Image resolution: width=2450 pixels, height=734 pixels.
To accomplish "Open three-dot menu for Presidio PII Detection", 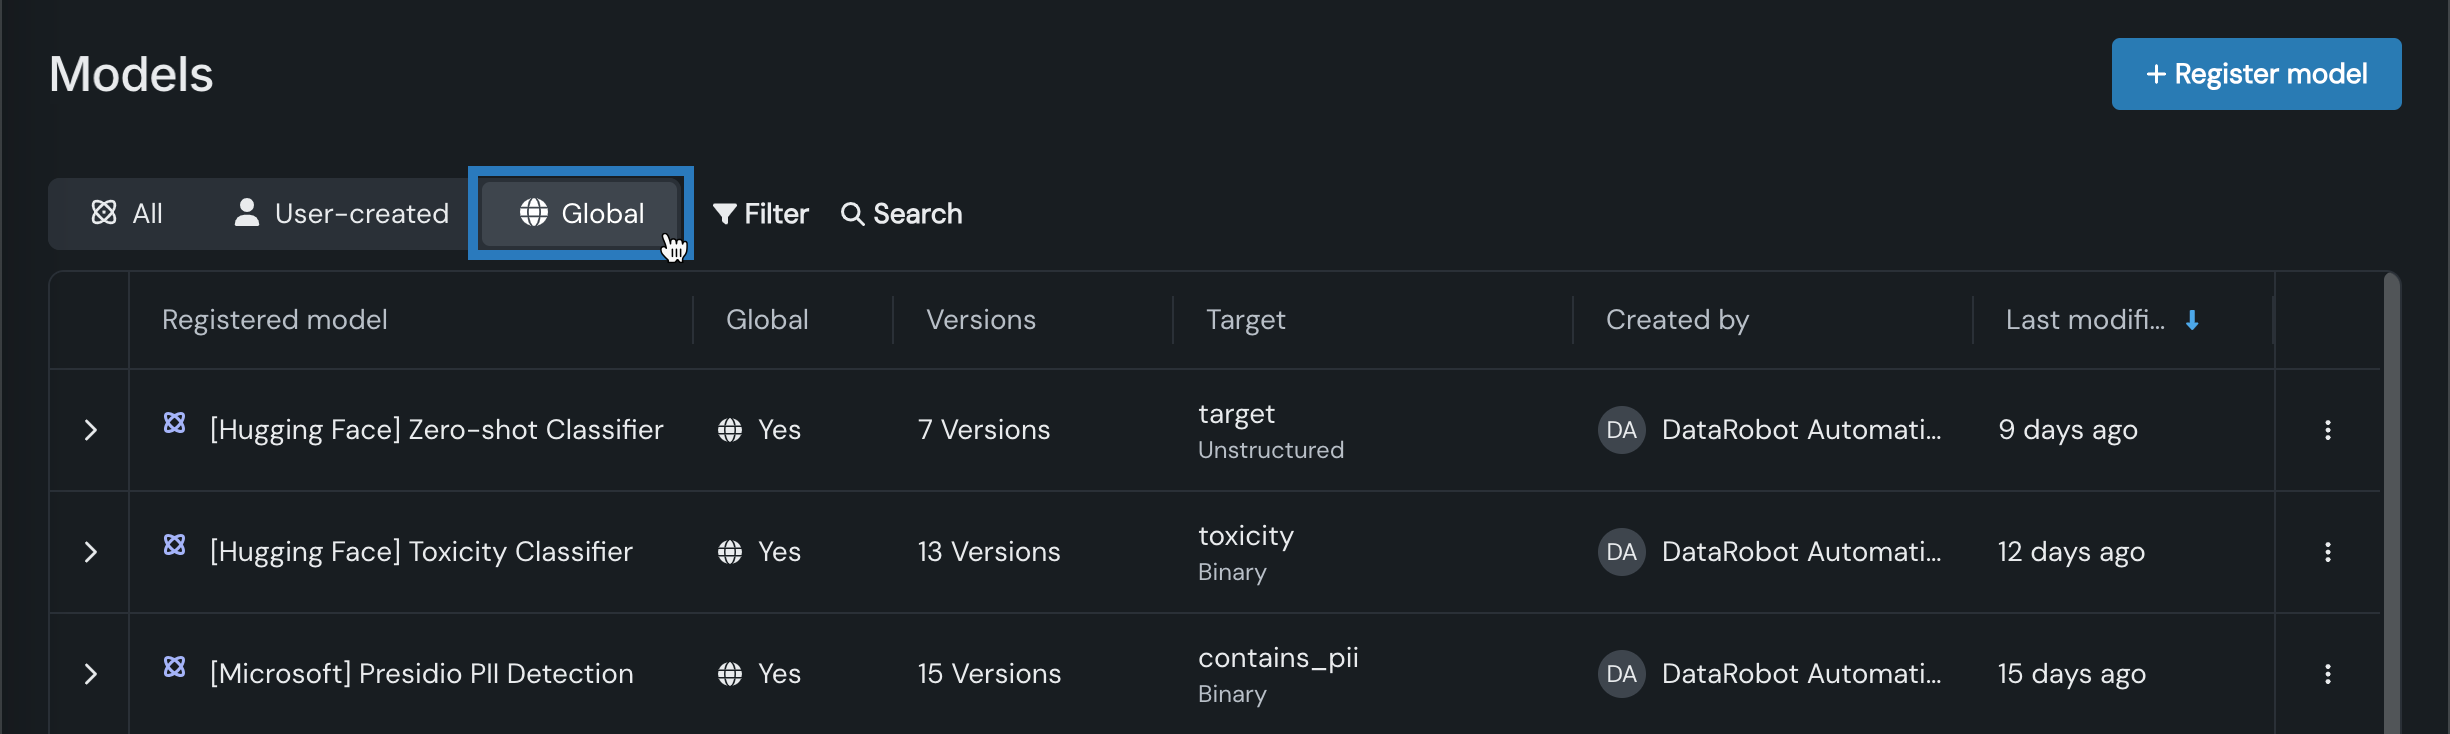I will 2328,674.
